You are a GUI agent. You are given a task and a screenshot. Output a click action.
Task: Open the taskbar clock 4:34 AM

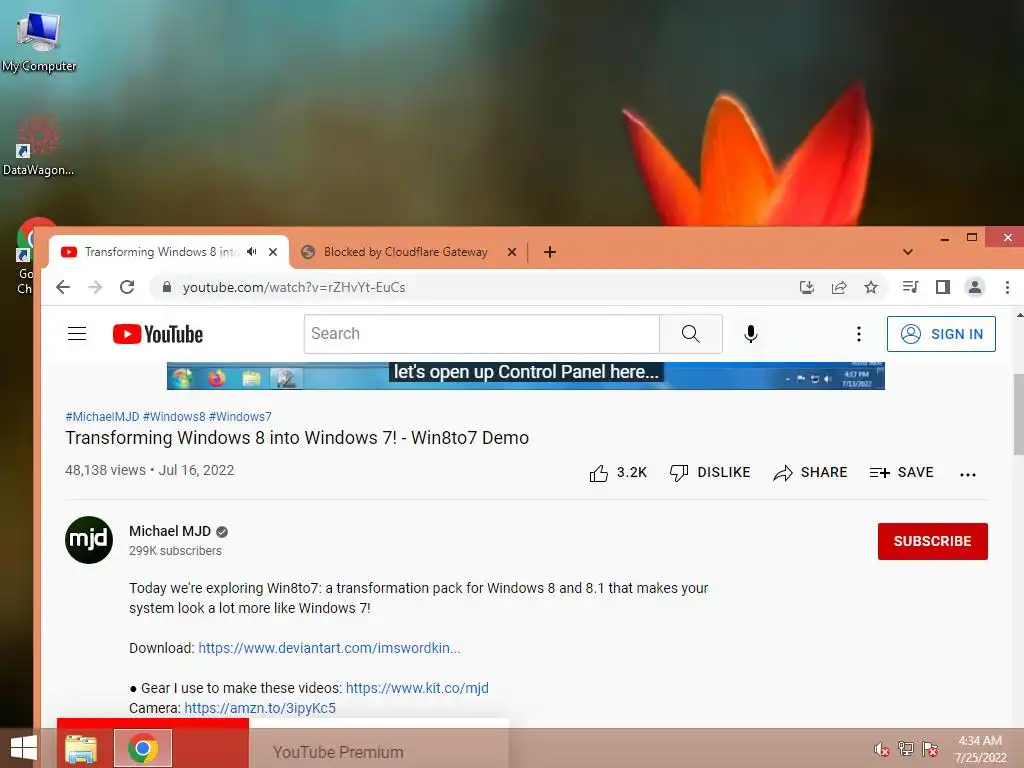[x=980, y=749]
